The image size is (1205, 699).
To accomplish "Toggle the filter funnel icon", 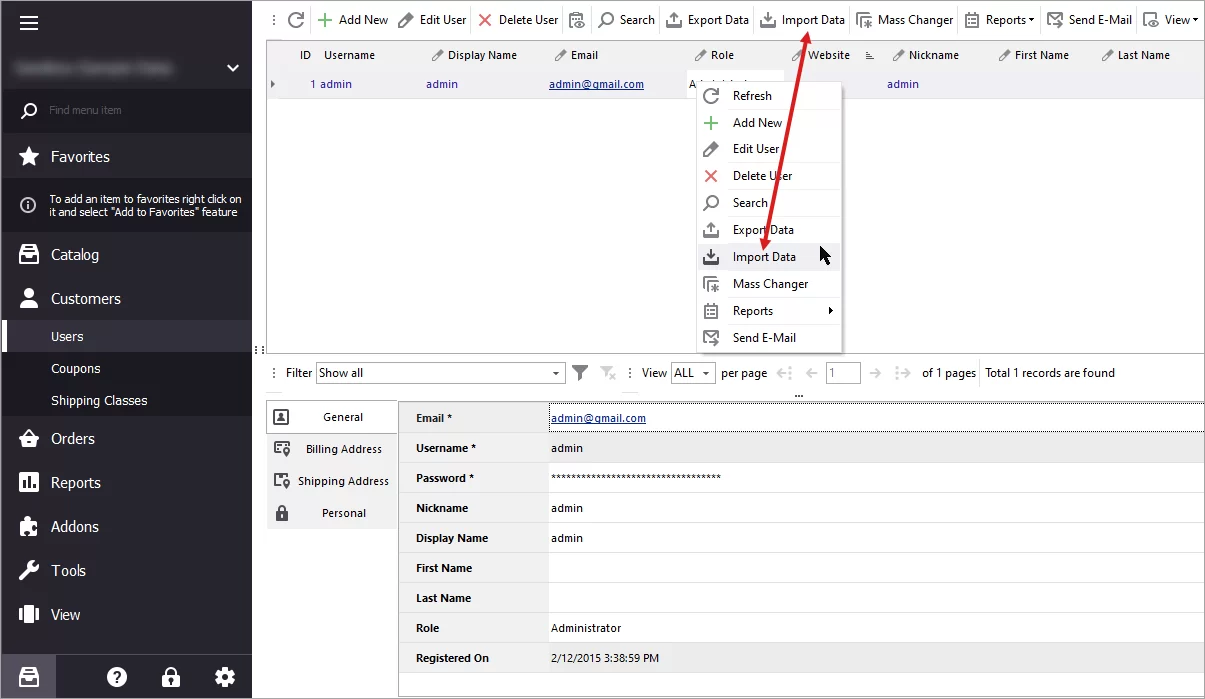I will point(580,372).
